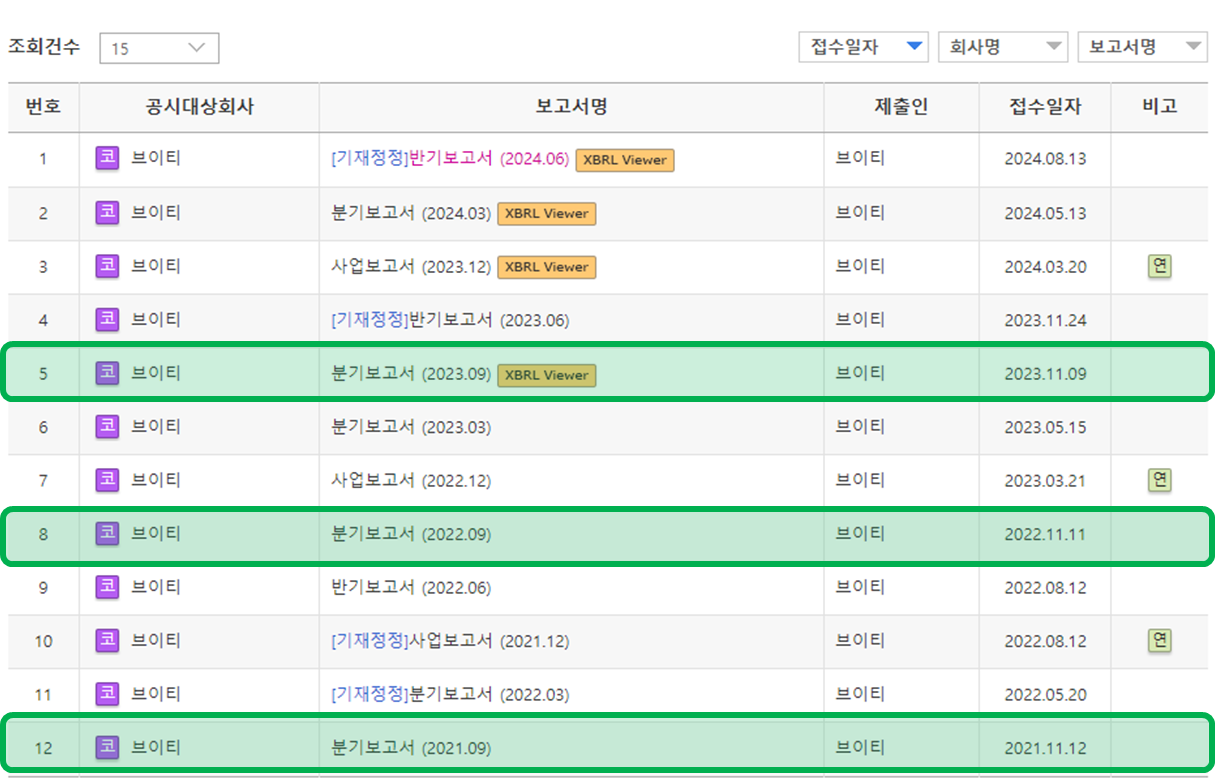This screenshot has height=784, width=1215.
Task: Sort by 보고서명 dropdown
Action: coord(1142,47)
